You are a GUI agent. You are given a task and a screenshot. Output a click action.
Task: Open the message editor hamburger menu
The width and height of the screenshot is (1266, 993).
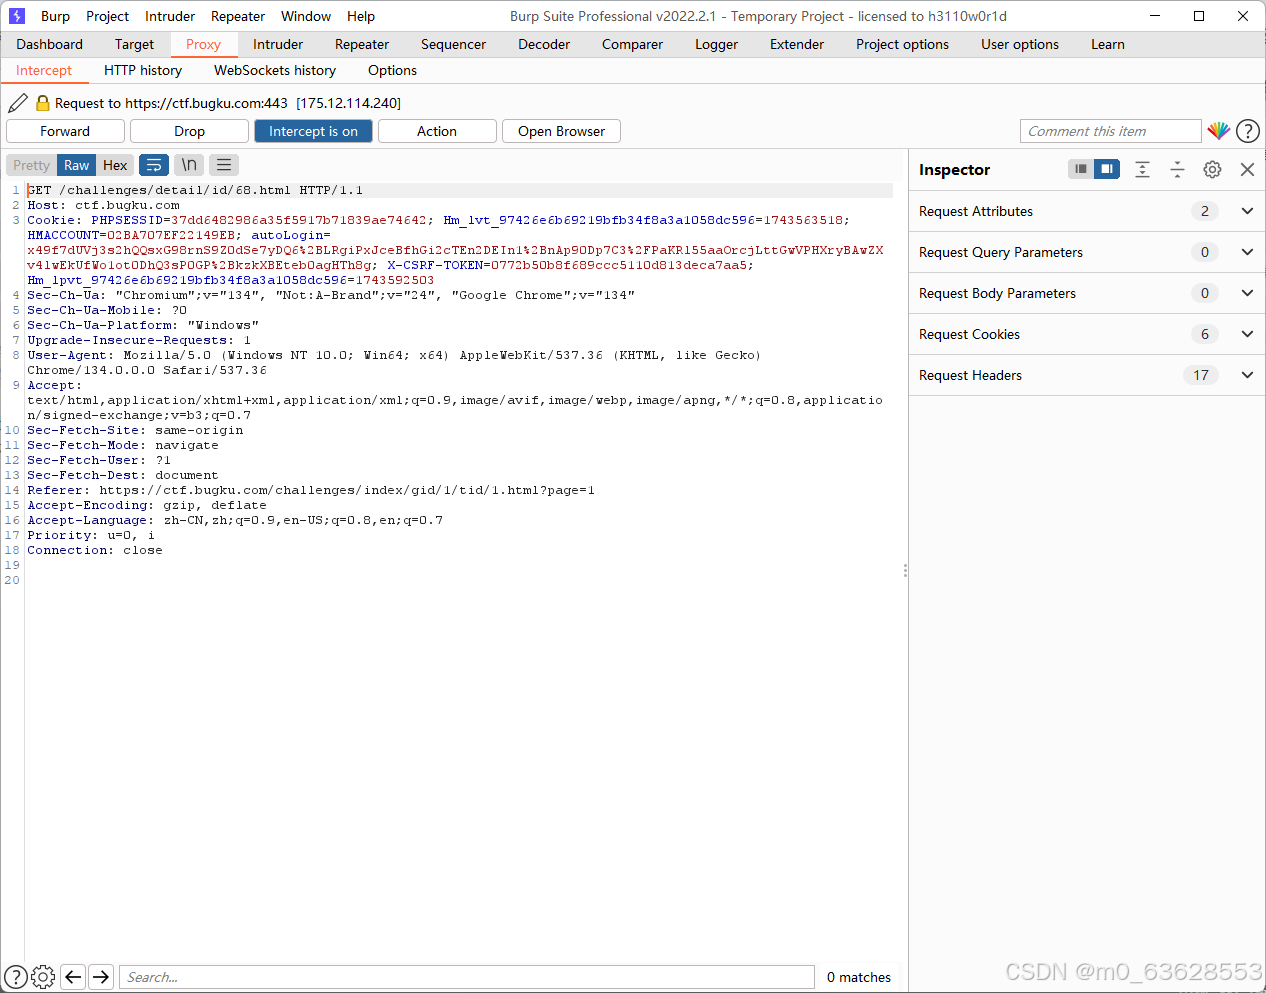point(224,165)
